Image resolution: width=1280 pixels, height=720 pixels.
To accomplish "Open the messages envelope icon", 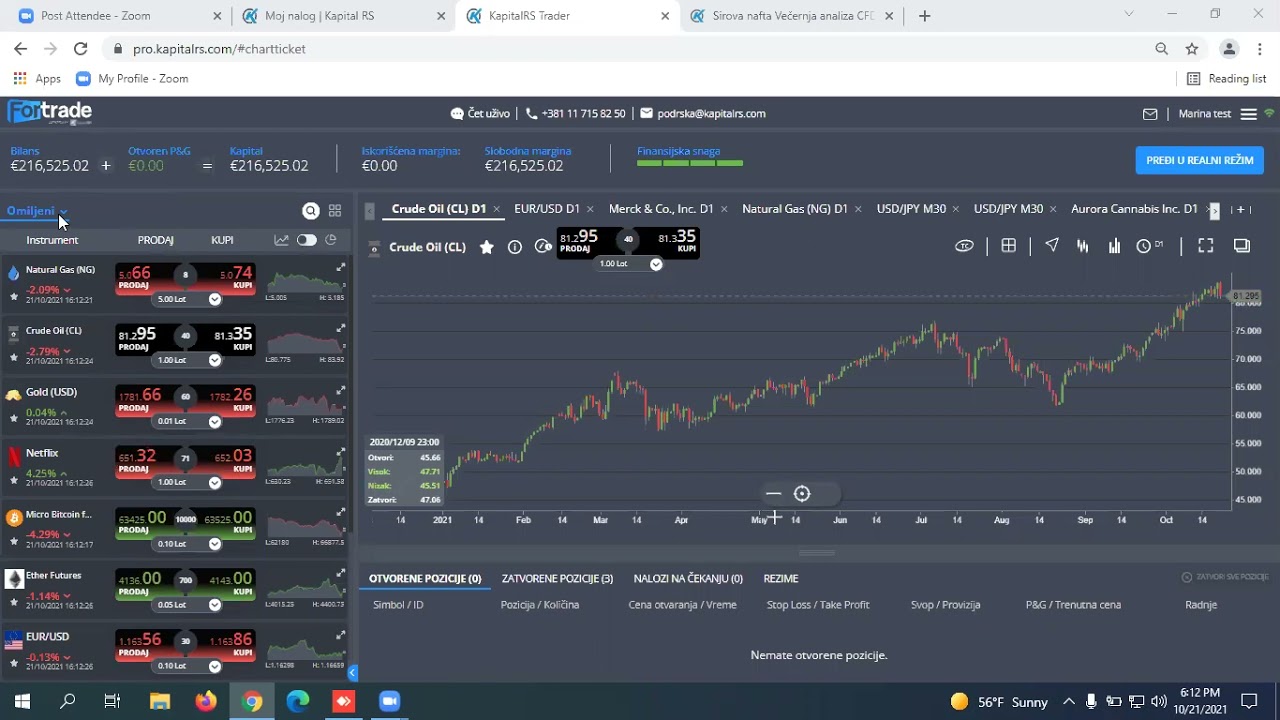I will pos(1150,114).
